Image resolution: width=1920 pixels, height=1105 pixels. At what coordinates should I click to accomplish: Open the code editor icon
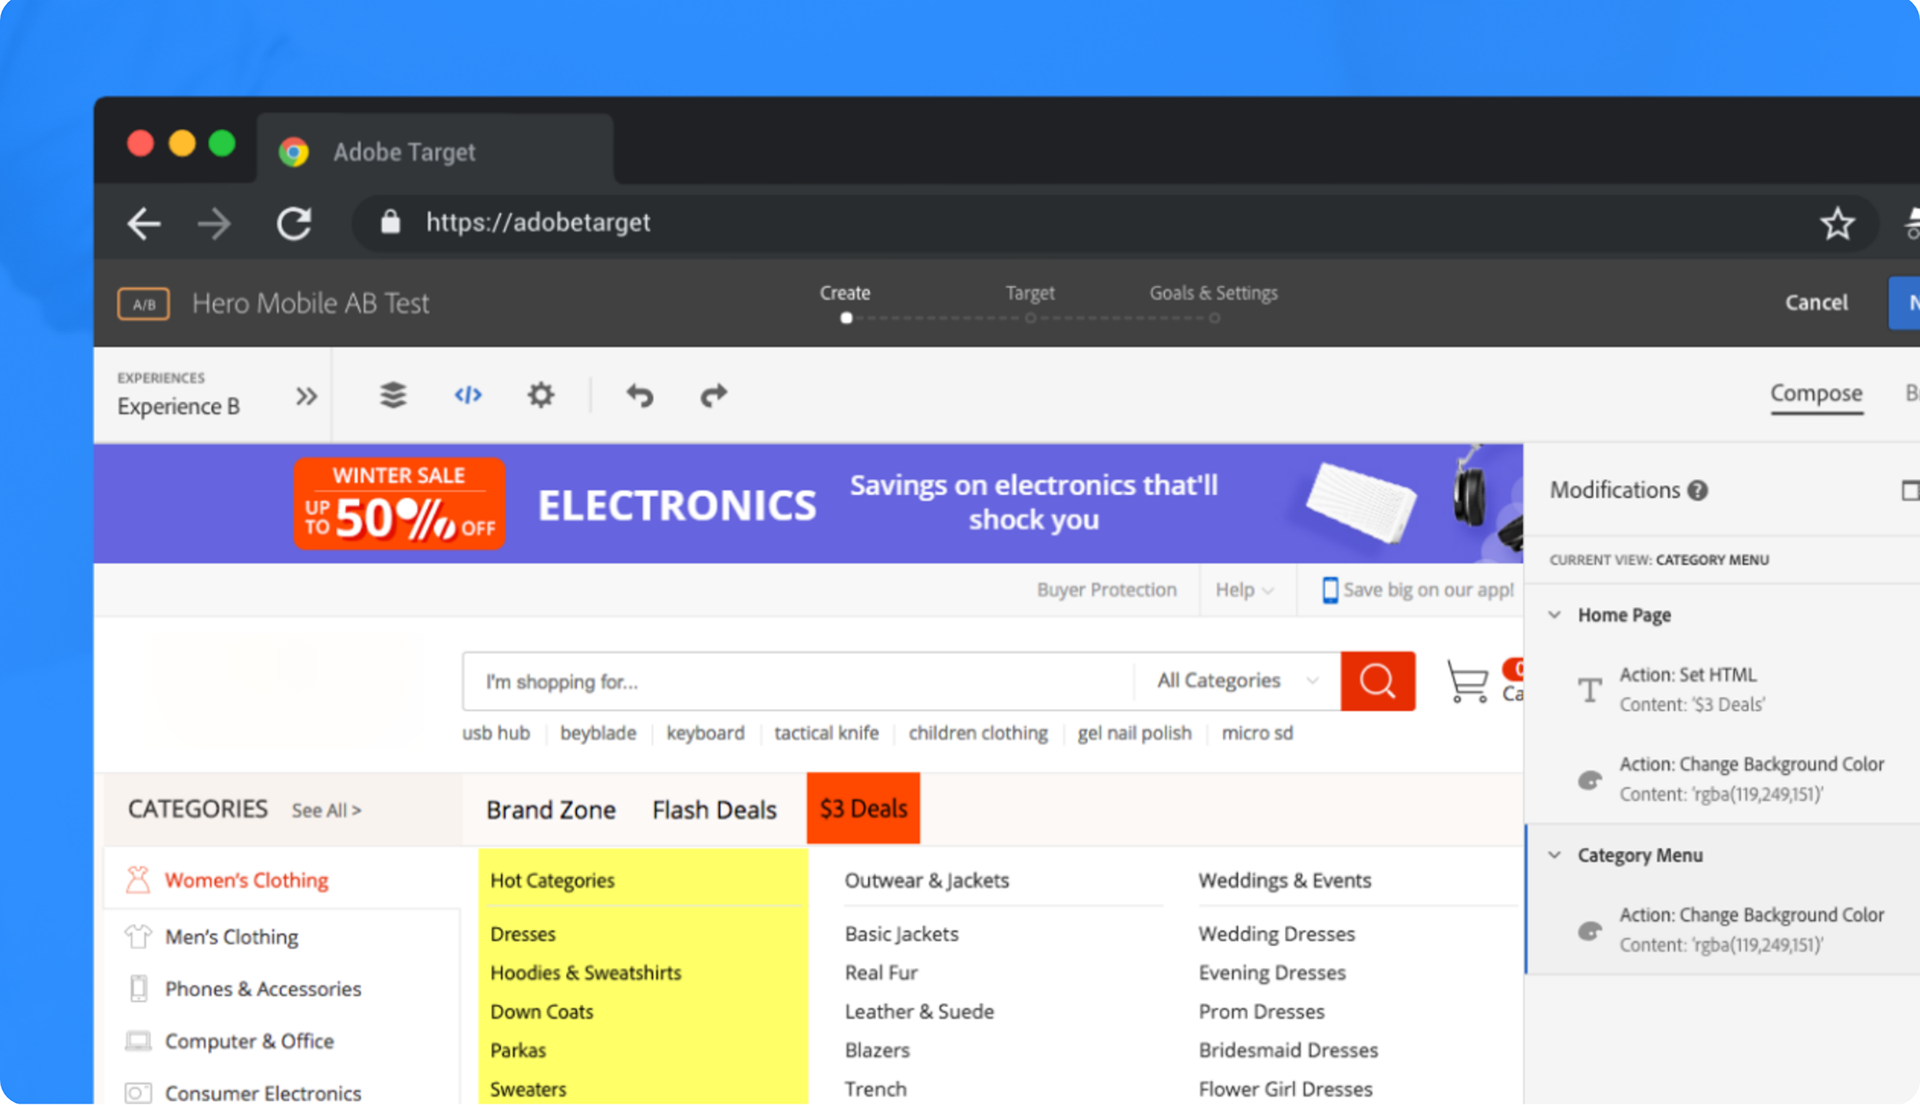click(468, 395)
